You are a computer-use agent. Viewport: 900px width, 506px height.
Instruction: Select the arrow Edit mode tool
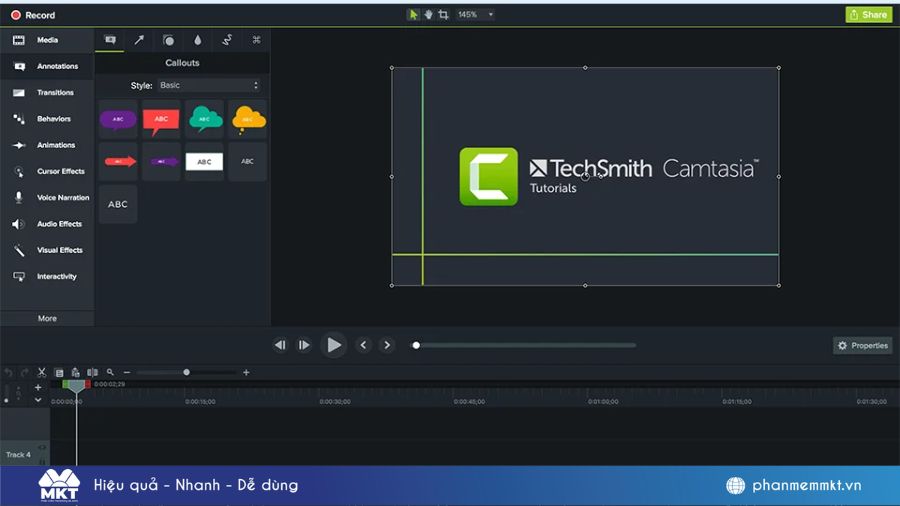[413, 14]
